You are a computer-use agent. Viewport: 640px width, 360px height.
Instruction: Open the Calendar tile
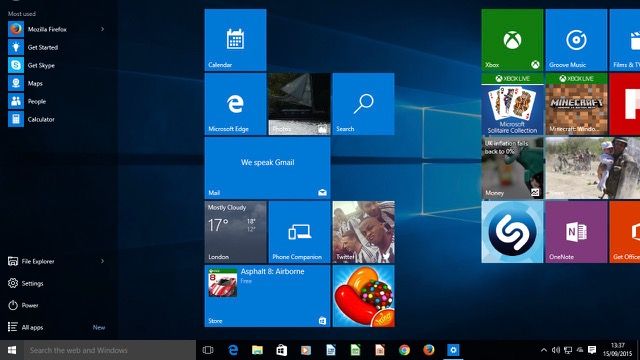236,40
